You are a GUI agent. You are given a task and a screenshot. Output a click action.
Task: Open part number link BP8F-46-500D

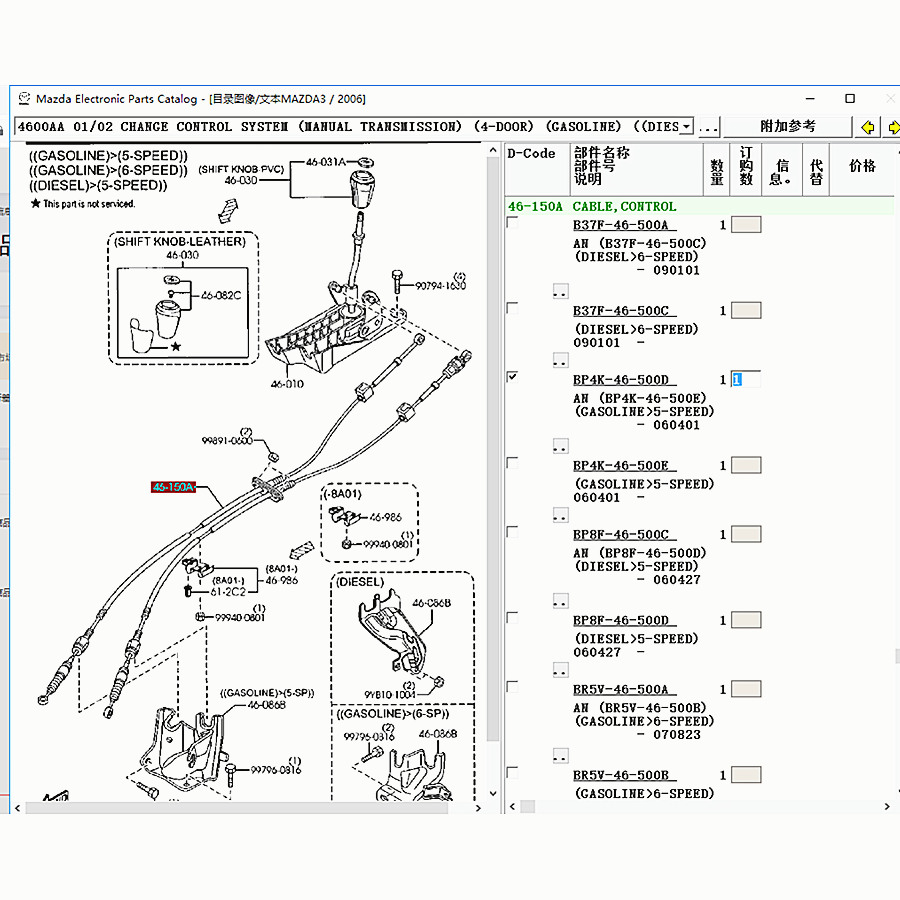(x=624, y=620)
